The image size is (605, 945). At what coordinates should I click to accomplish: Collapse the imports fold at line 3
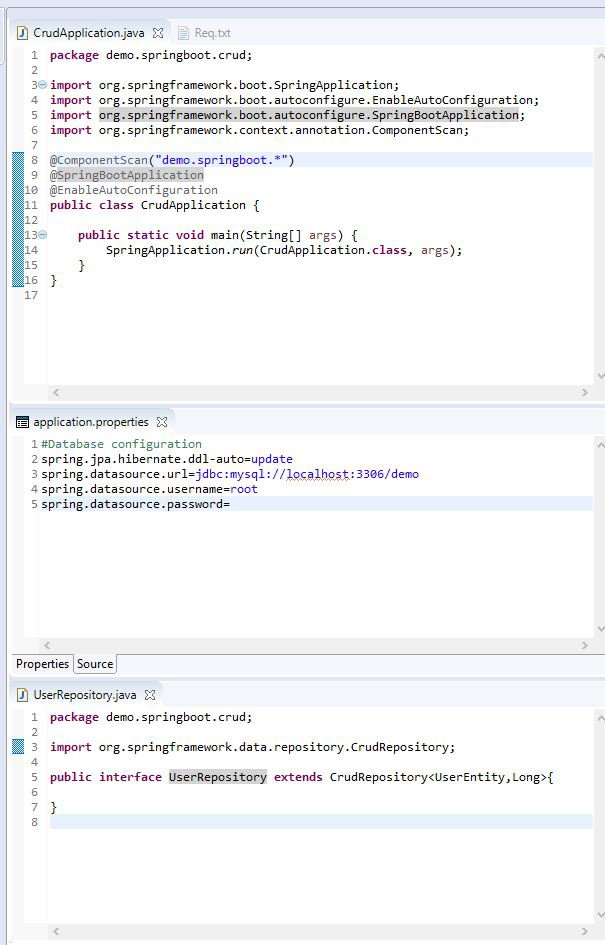point(43,85)
